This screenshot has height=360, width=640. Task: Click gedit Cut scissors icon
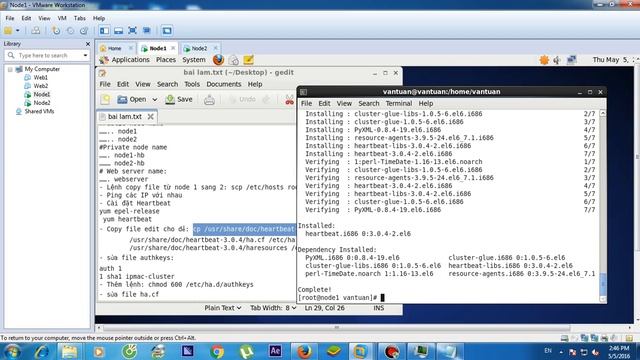pyautogui.click(x=289, y=100)
